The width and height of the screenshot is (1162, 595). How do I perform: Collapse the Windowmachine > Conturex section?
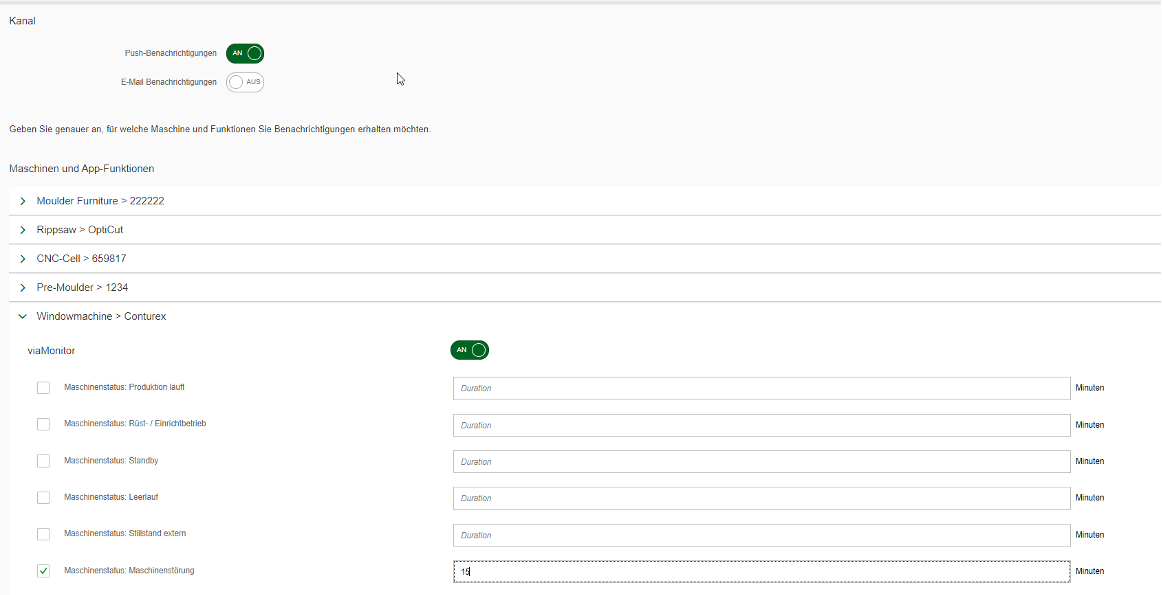[x=585, y=316]
